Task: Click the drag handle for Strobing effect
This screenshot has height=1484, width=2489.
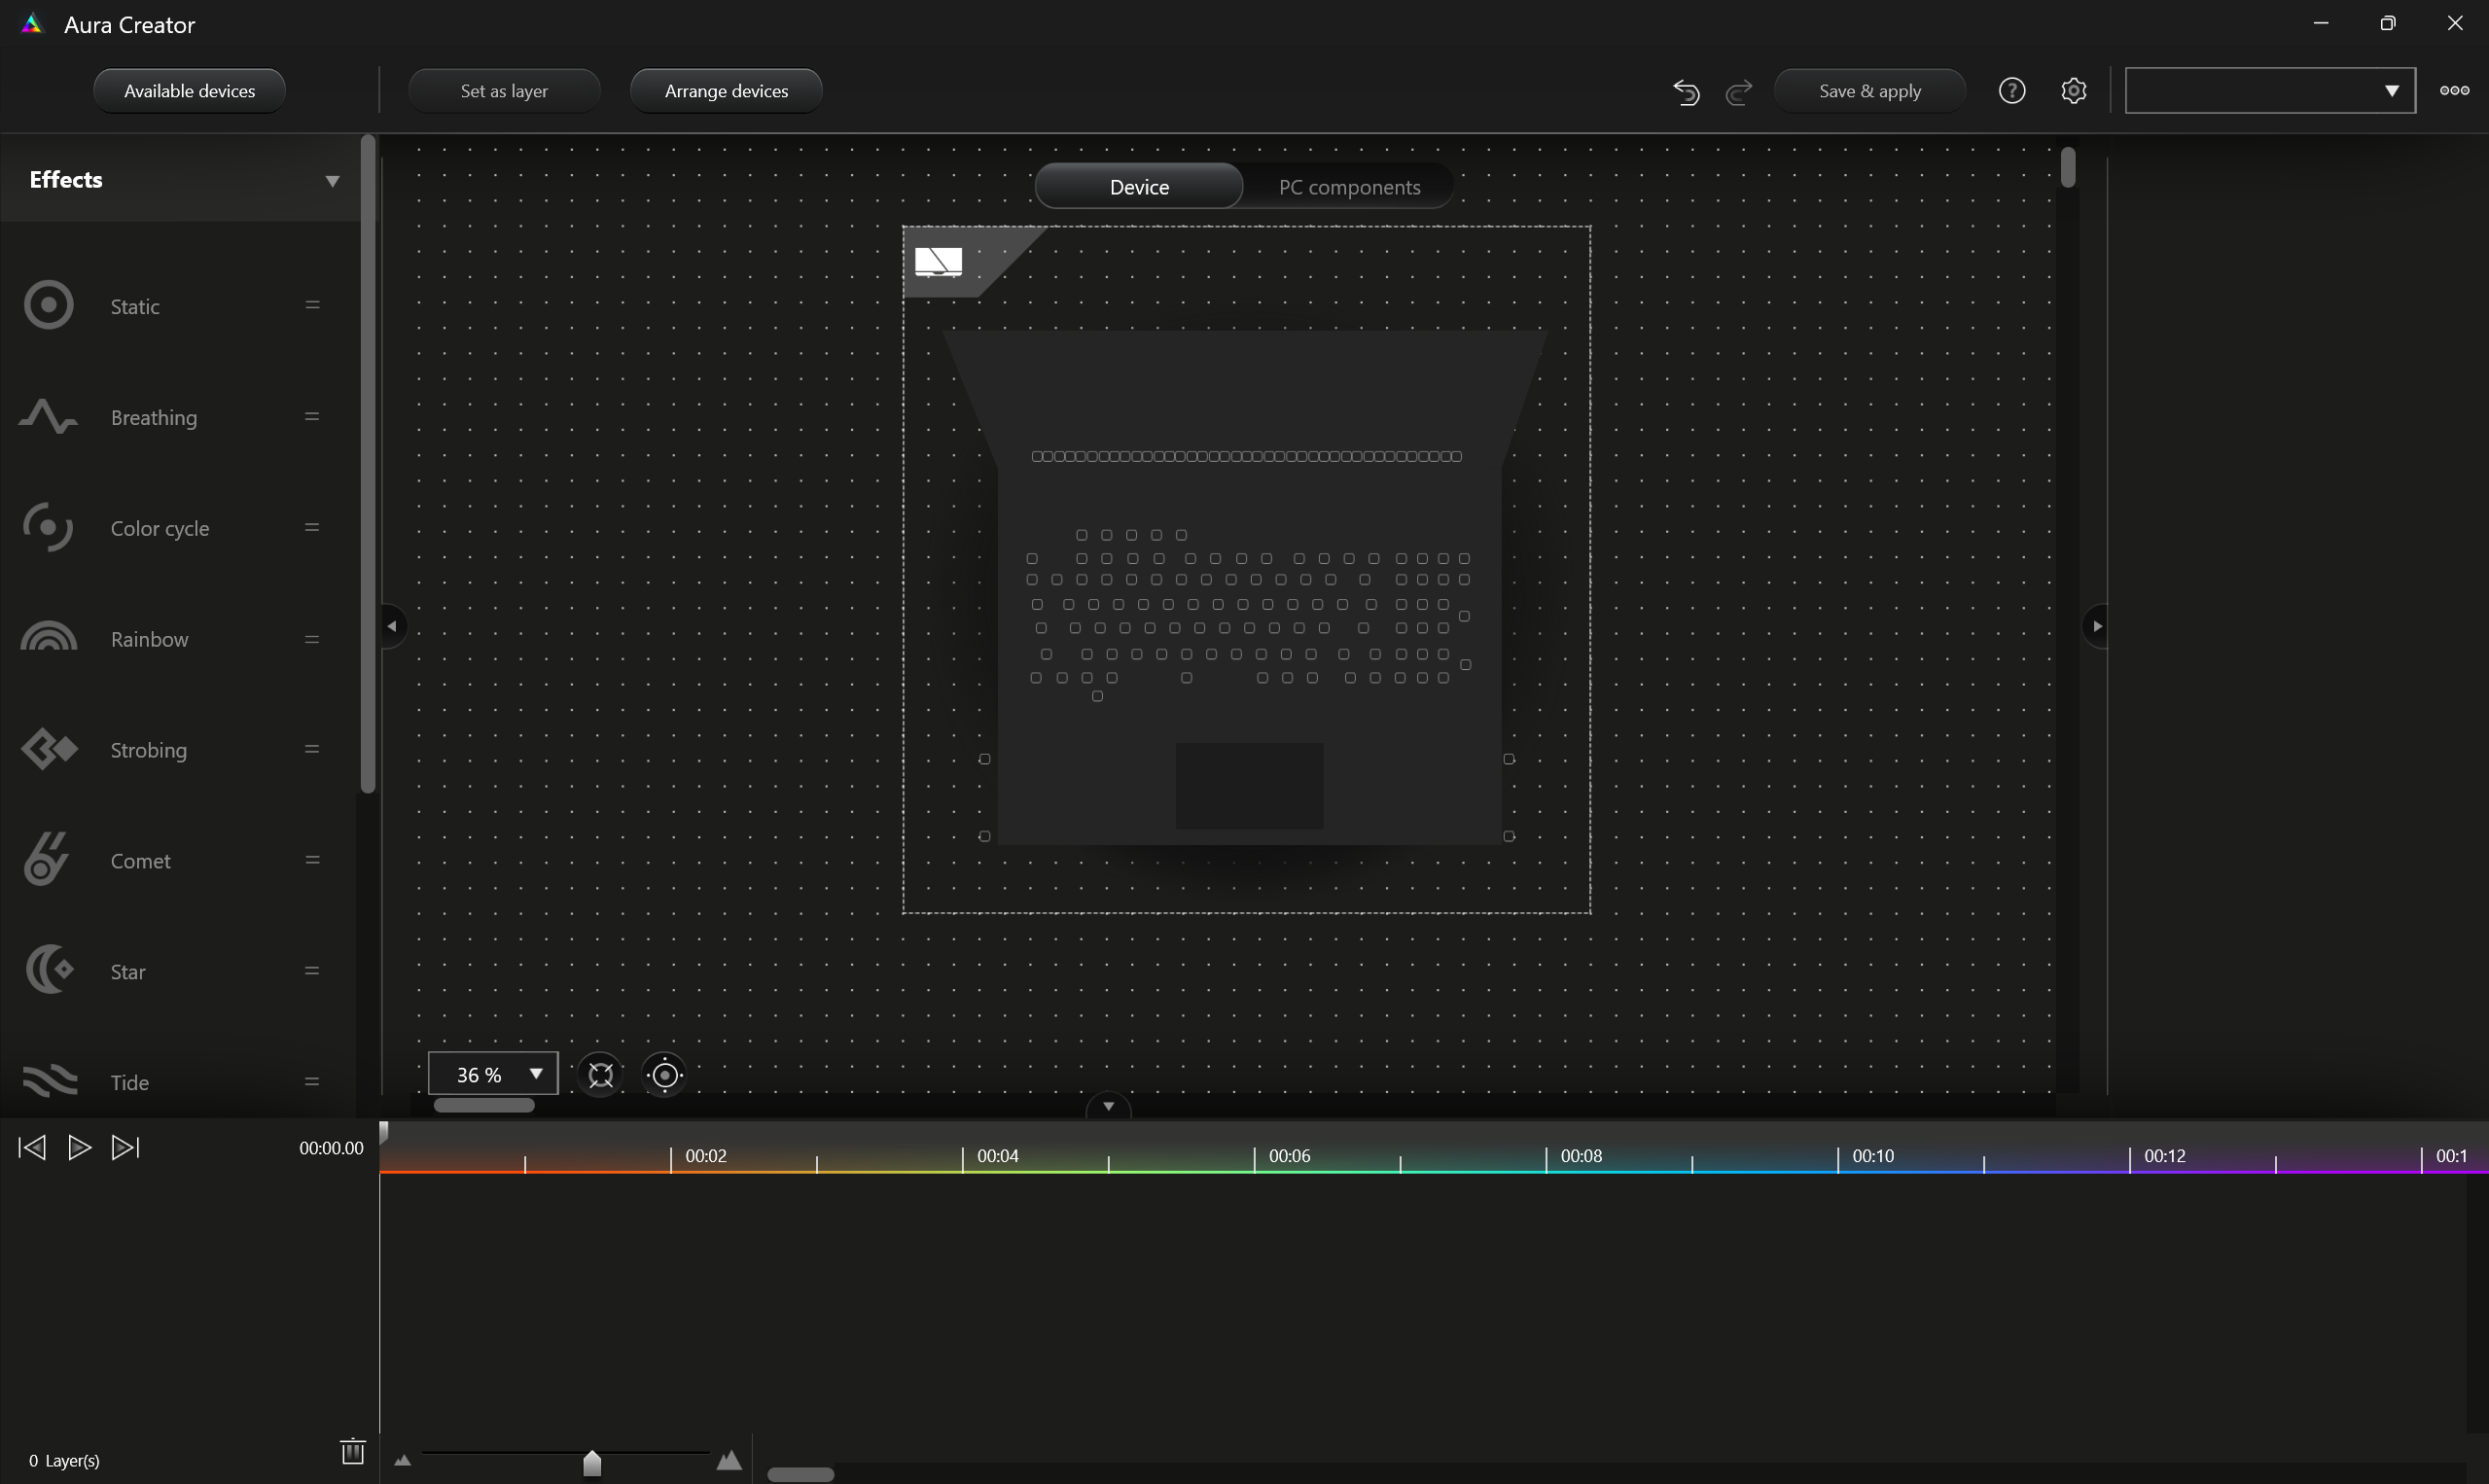Action: [x=312, y=749]
